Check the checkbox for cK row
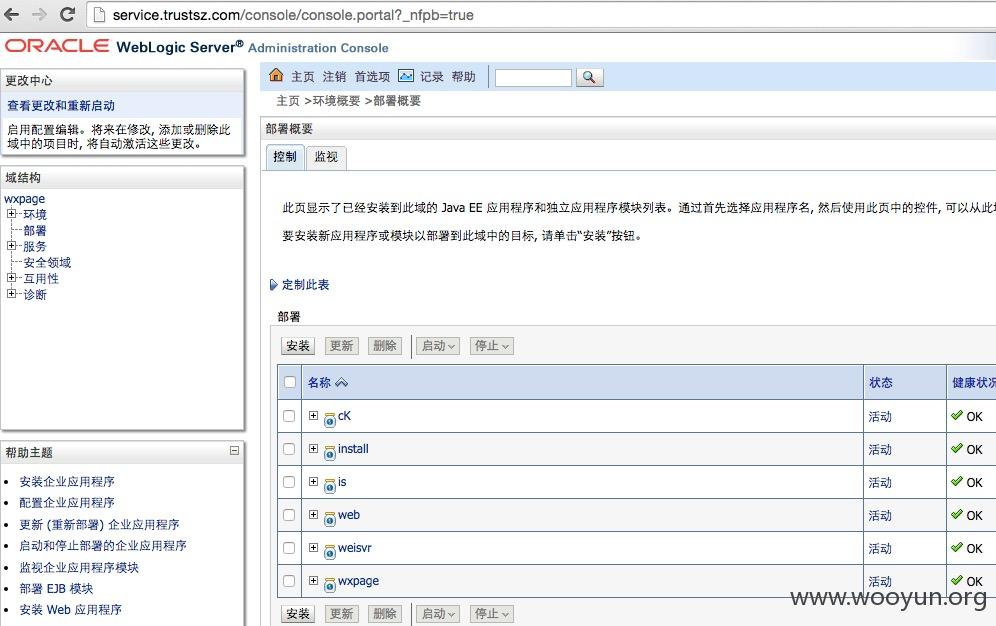This screenshot has width=996, height=626. click(x=289, y=416)
